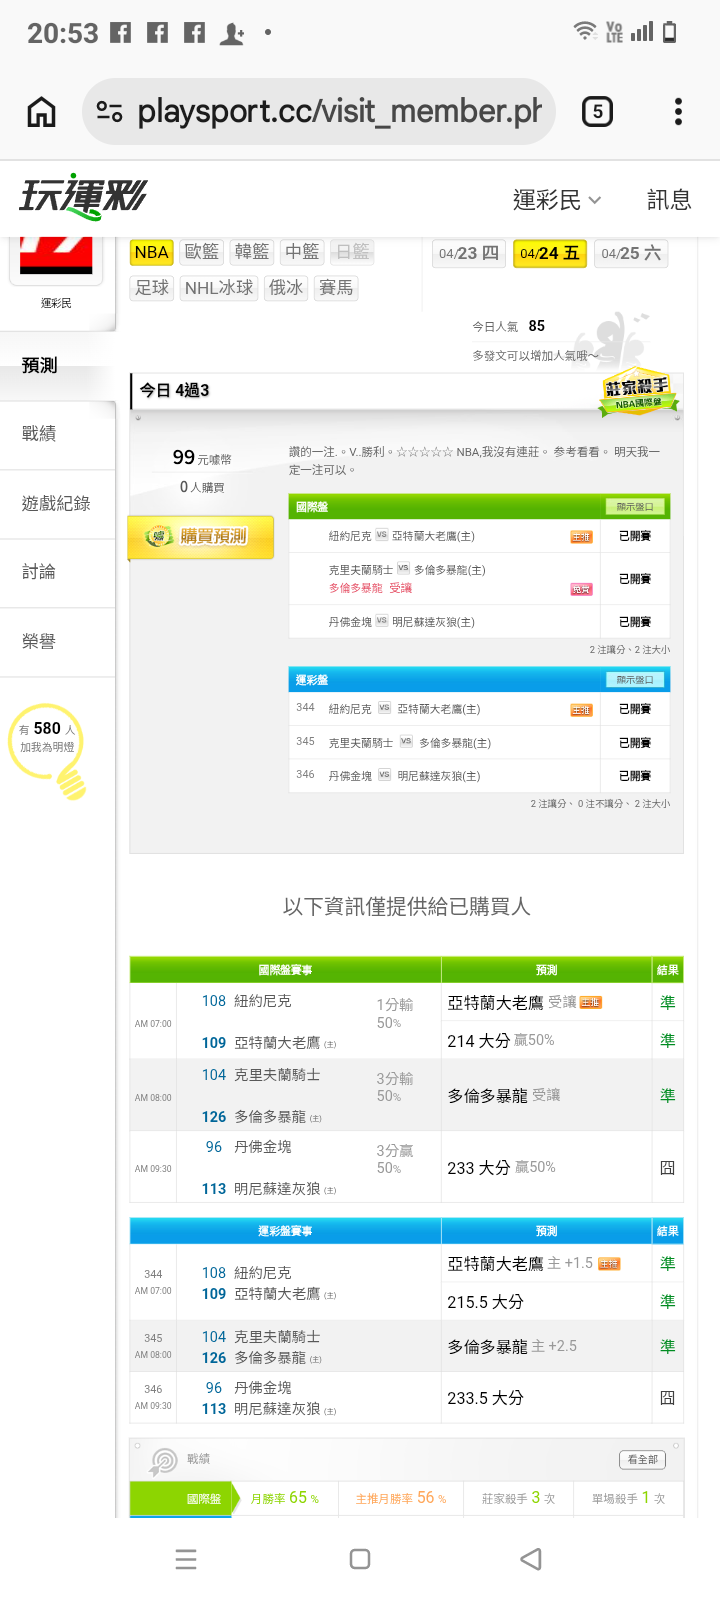
Task: Switch to the 歐籃 league tab
Action: point(202,252)
